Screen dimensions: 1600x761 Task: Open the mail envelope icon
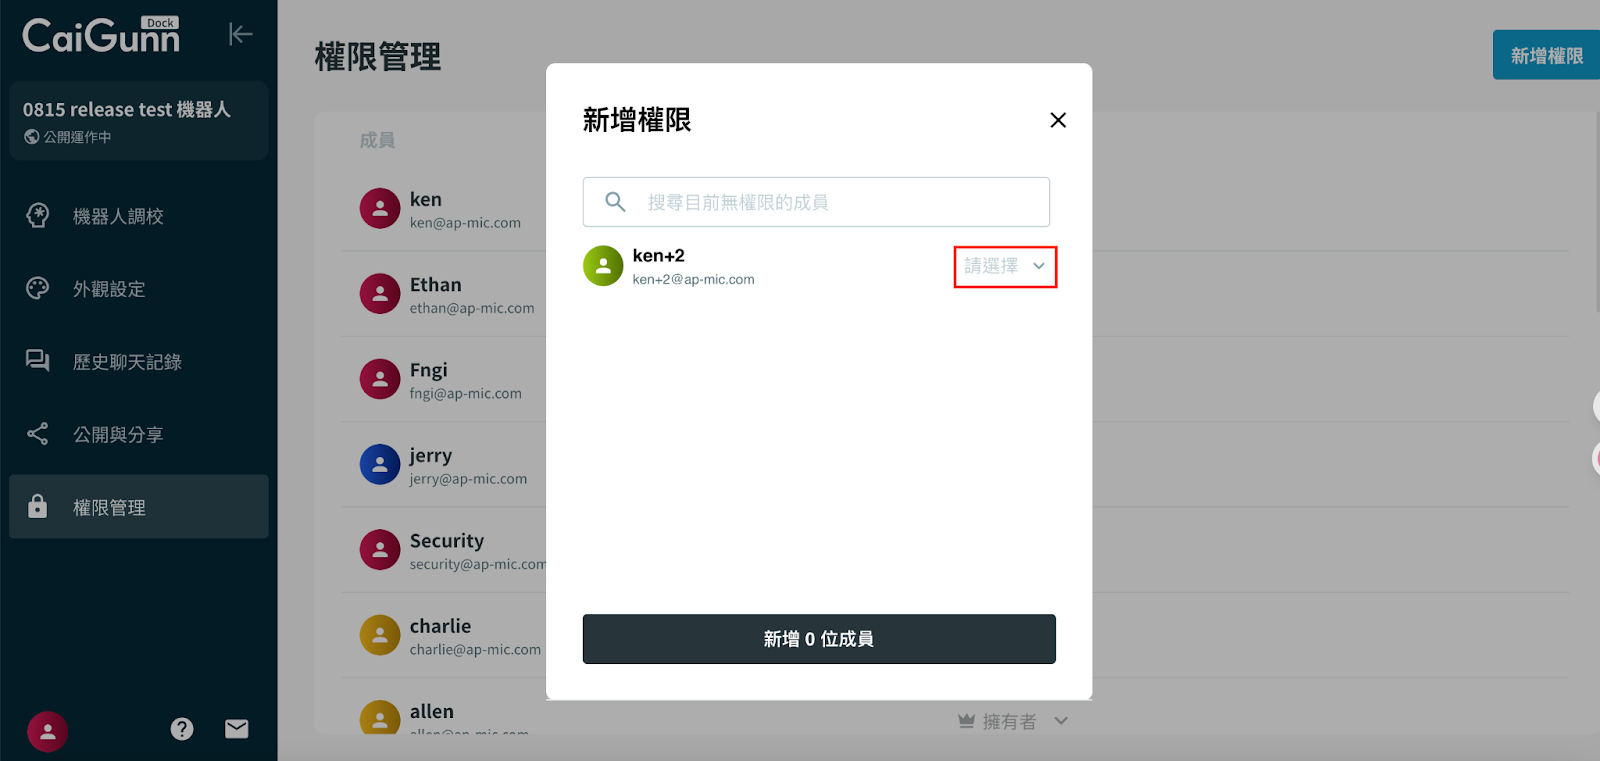(237, 729)
